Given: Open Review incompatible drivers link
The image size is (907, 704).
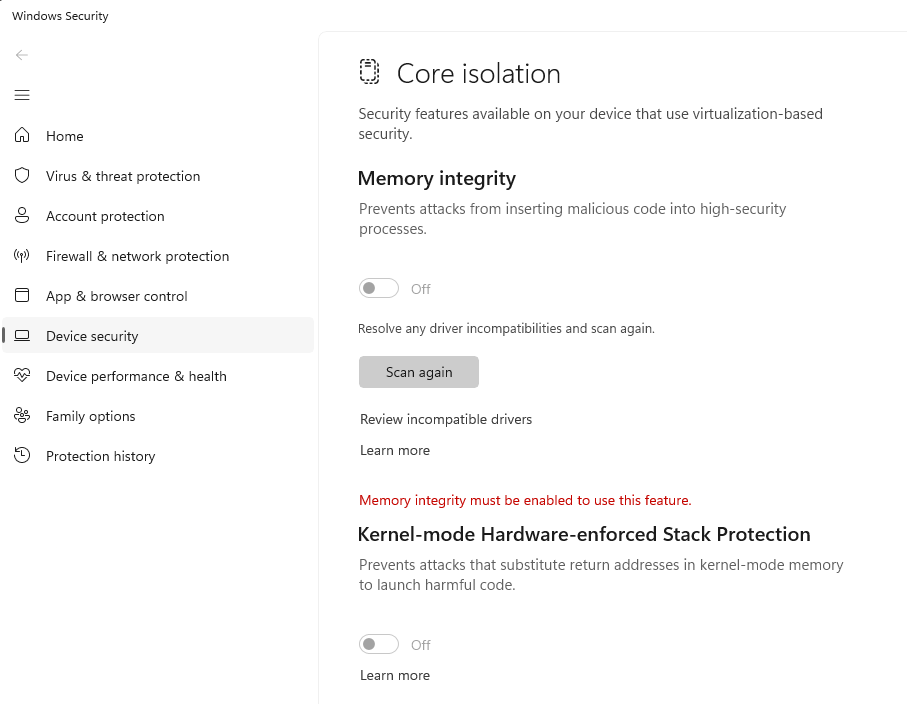Looking at the screenshot, I should point(446,419).
